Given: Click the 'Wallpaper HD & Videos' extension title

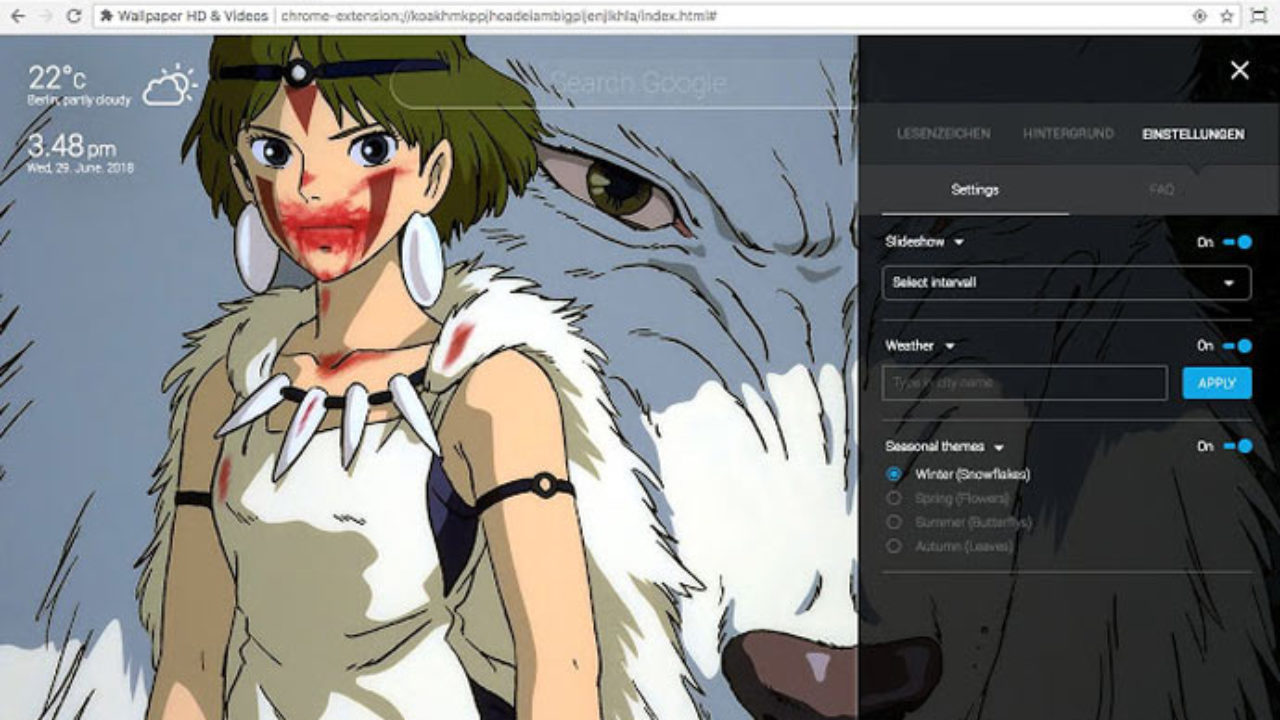Looking at the screenshot, I should (192, 17).
